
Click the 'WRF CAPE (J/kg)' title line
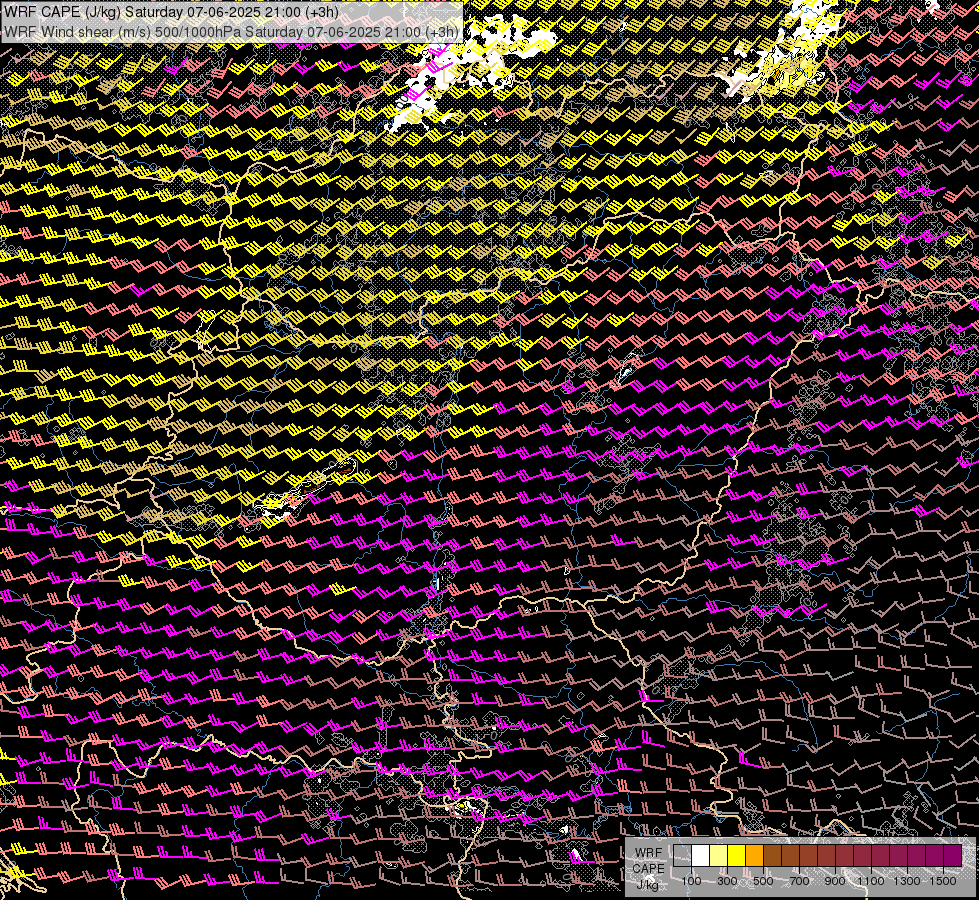[x=172, y=12]
